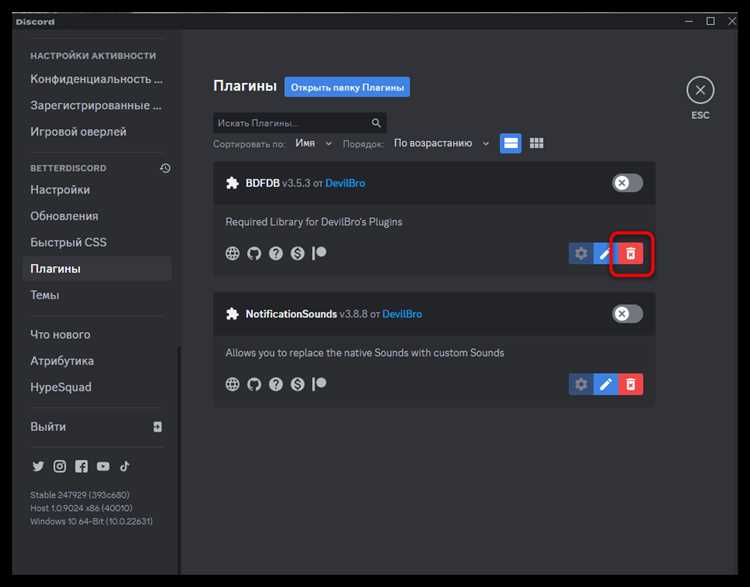Open the sort by Имя dropdown
Screen dimensions: 750x587
pyautogui.click(x=313, y=143)
